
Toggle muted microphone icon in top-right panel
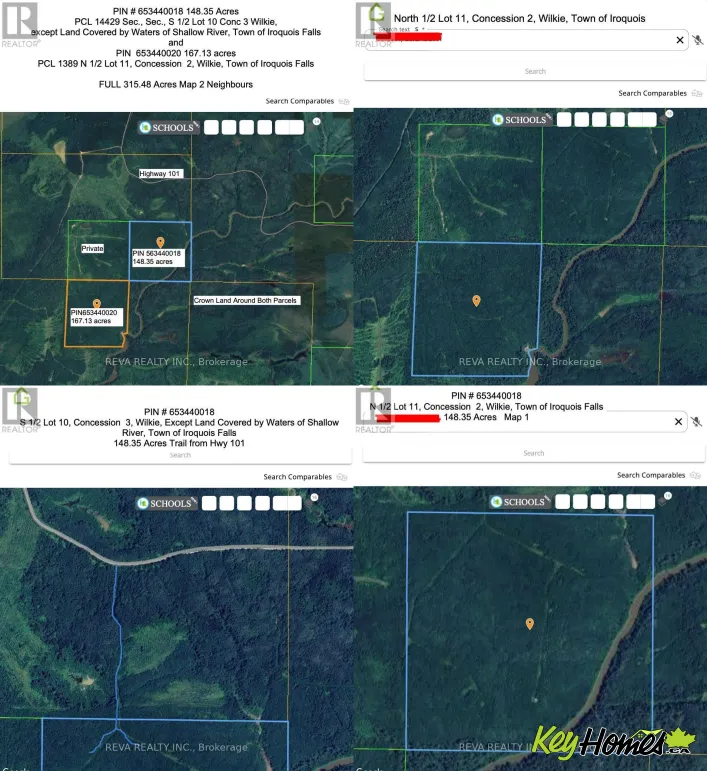click(698, 40)
